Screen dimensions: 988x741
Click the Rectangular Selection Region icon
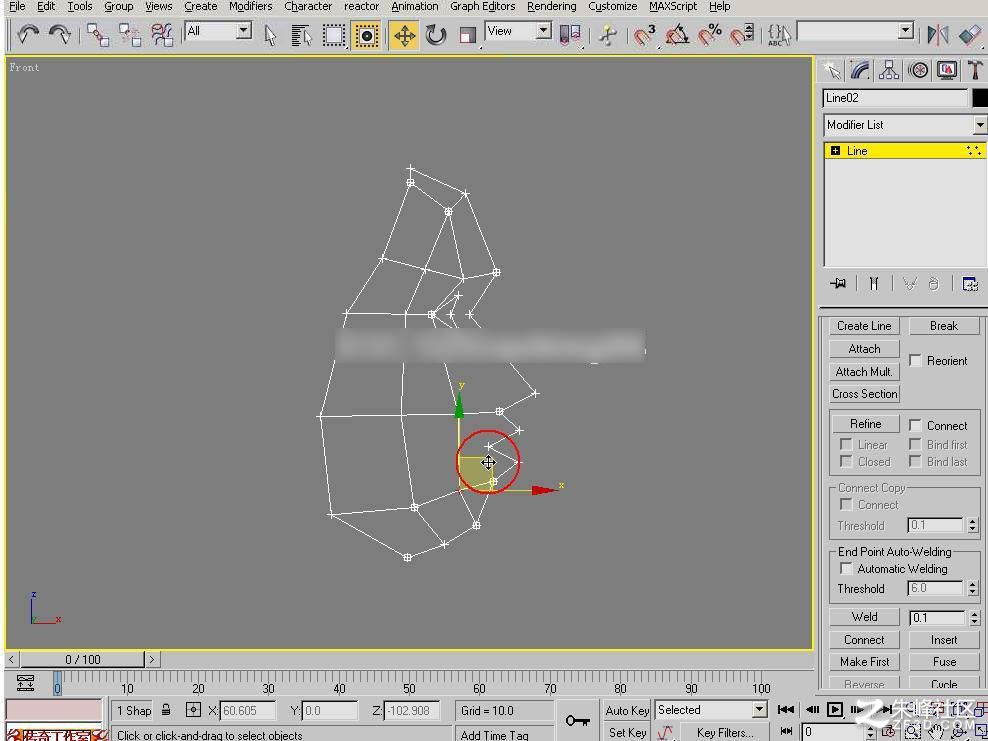coord(334,35)
